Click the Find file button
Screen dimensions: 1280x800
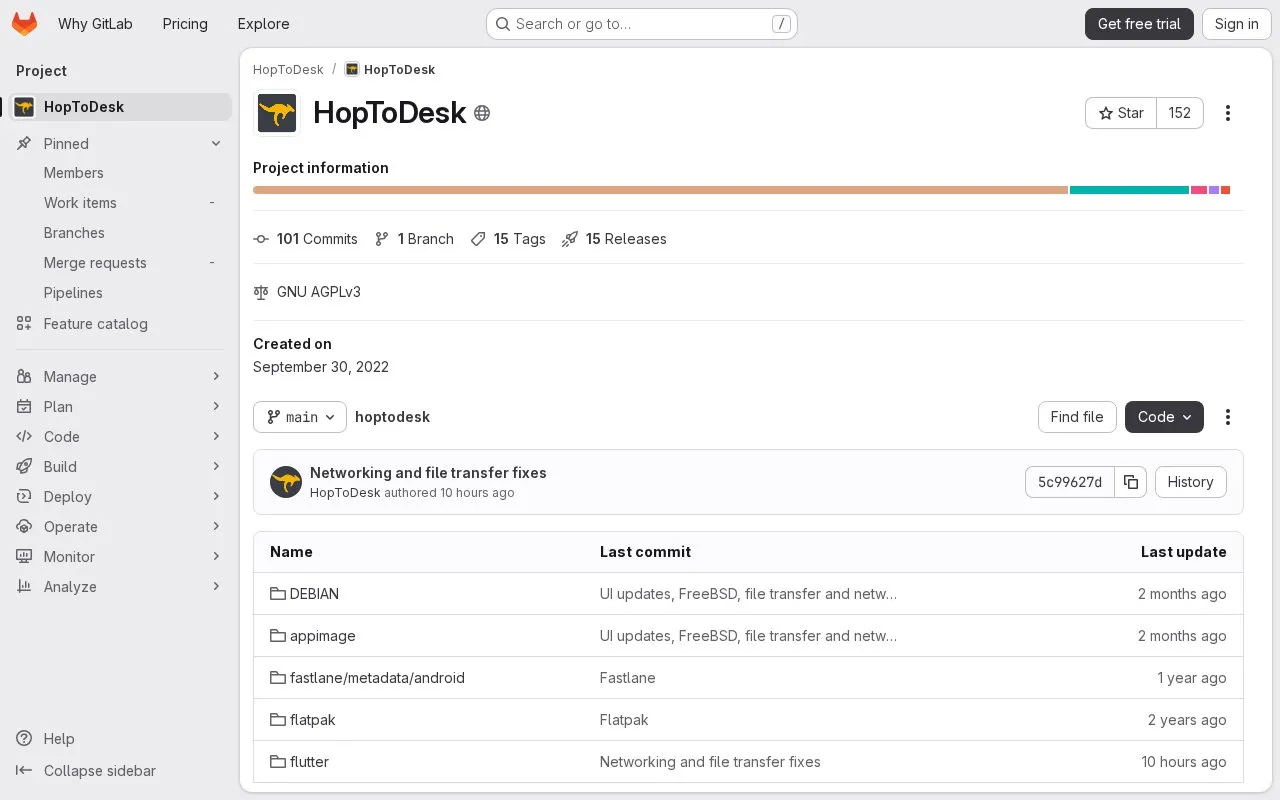pyautogui.click(x=1077, y=417)
